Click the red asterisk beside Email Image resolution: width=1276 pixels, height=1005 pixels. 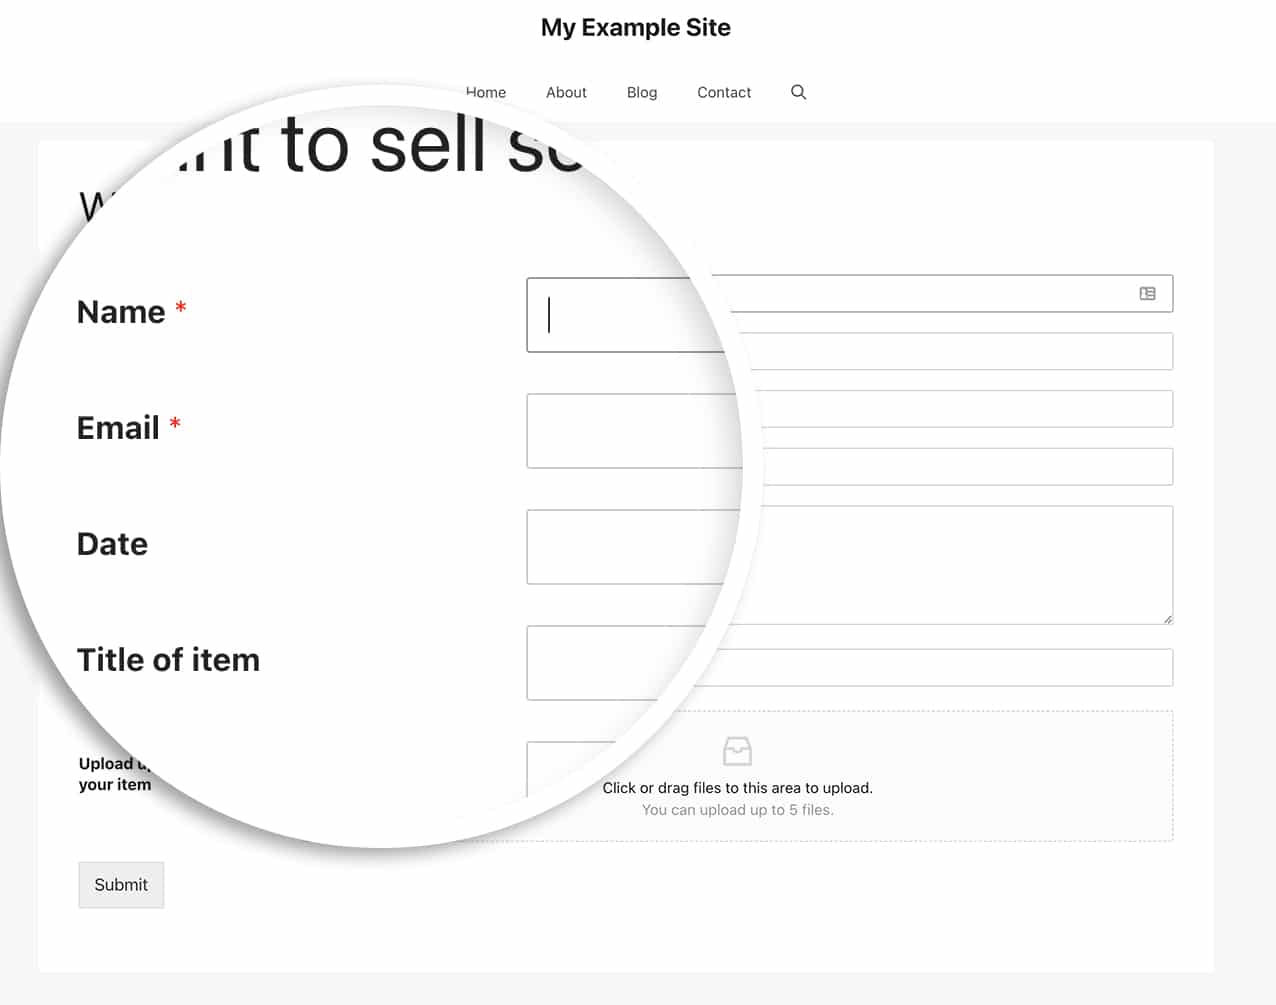coord(174,424)
